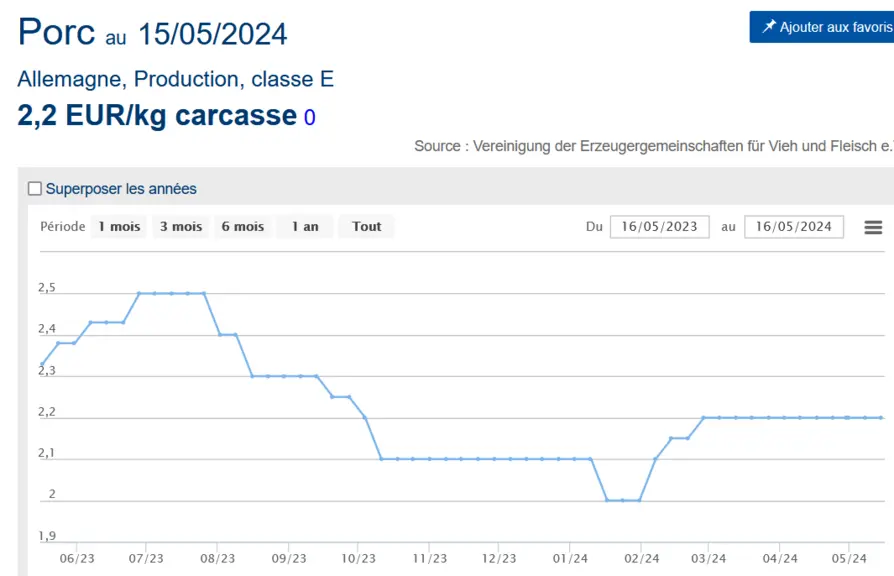Click the 01/24 x-axis label
The image size is (894, 576).
click(570, 558)
